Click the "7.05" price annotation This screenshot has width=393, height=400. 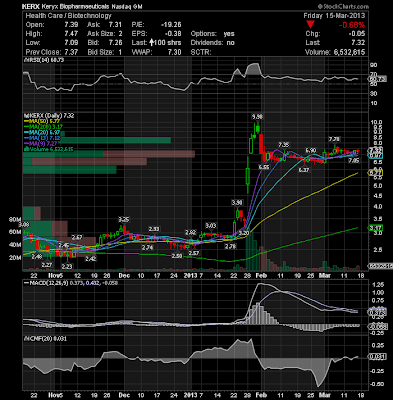click(354, 161)
